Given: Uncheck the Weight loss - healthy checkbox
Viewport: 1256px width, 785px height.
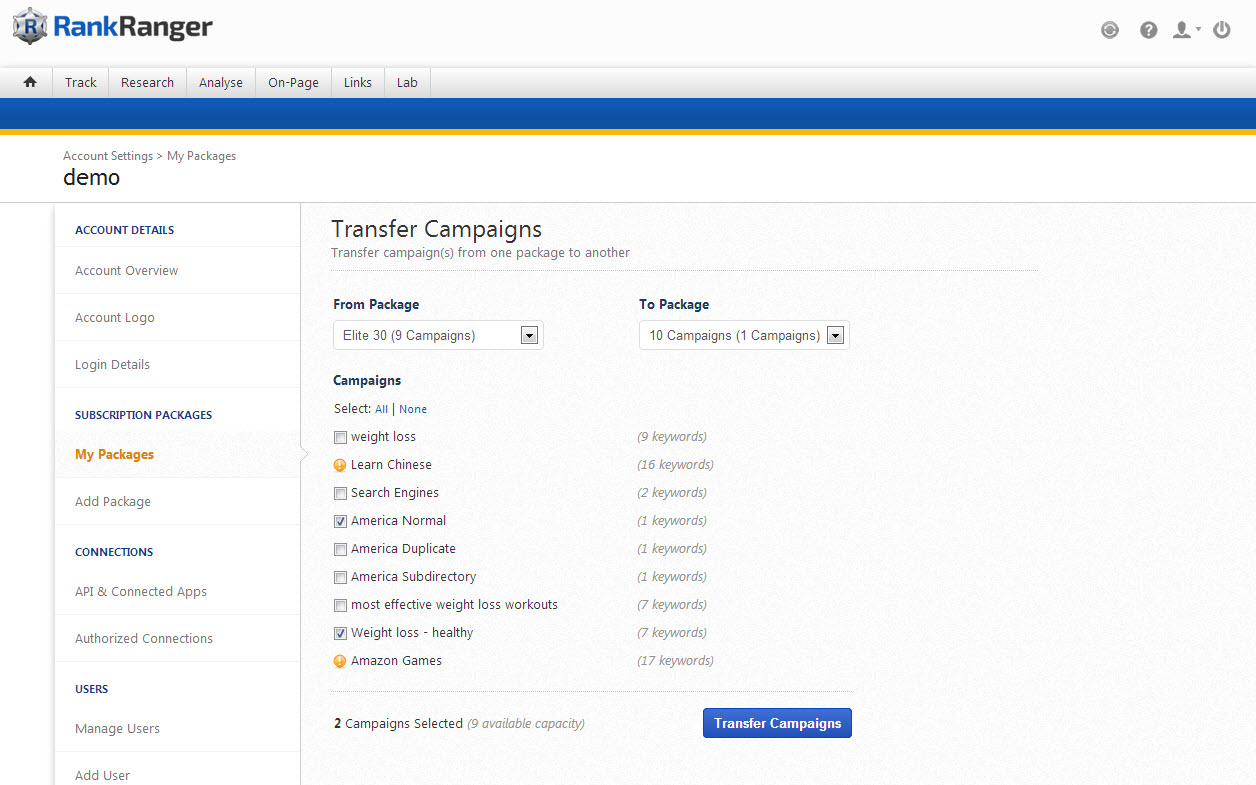Looking at the screenshot, I should [341, 633].
